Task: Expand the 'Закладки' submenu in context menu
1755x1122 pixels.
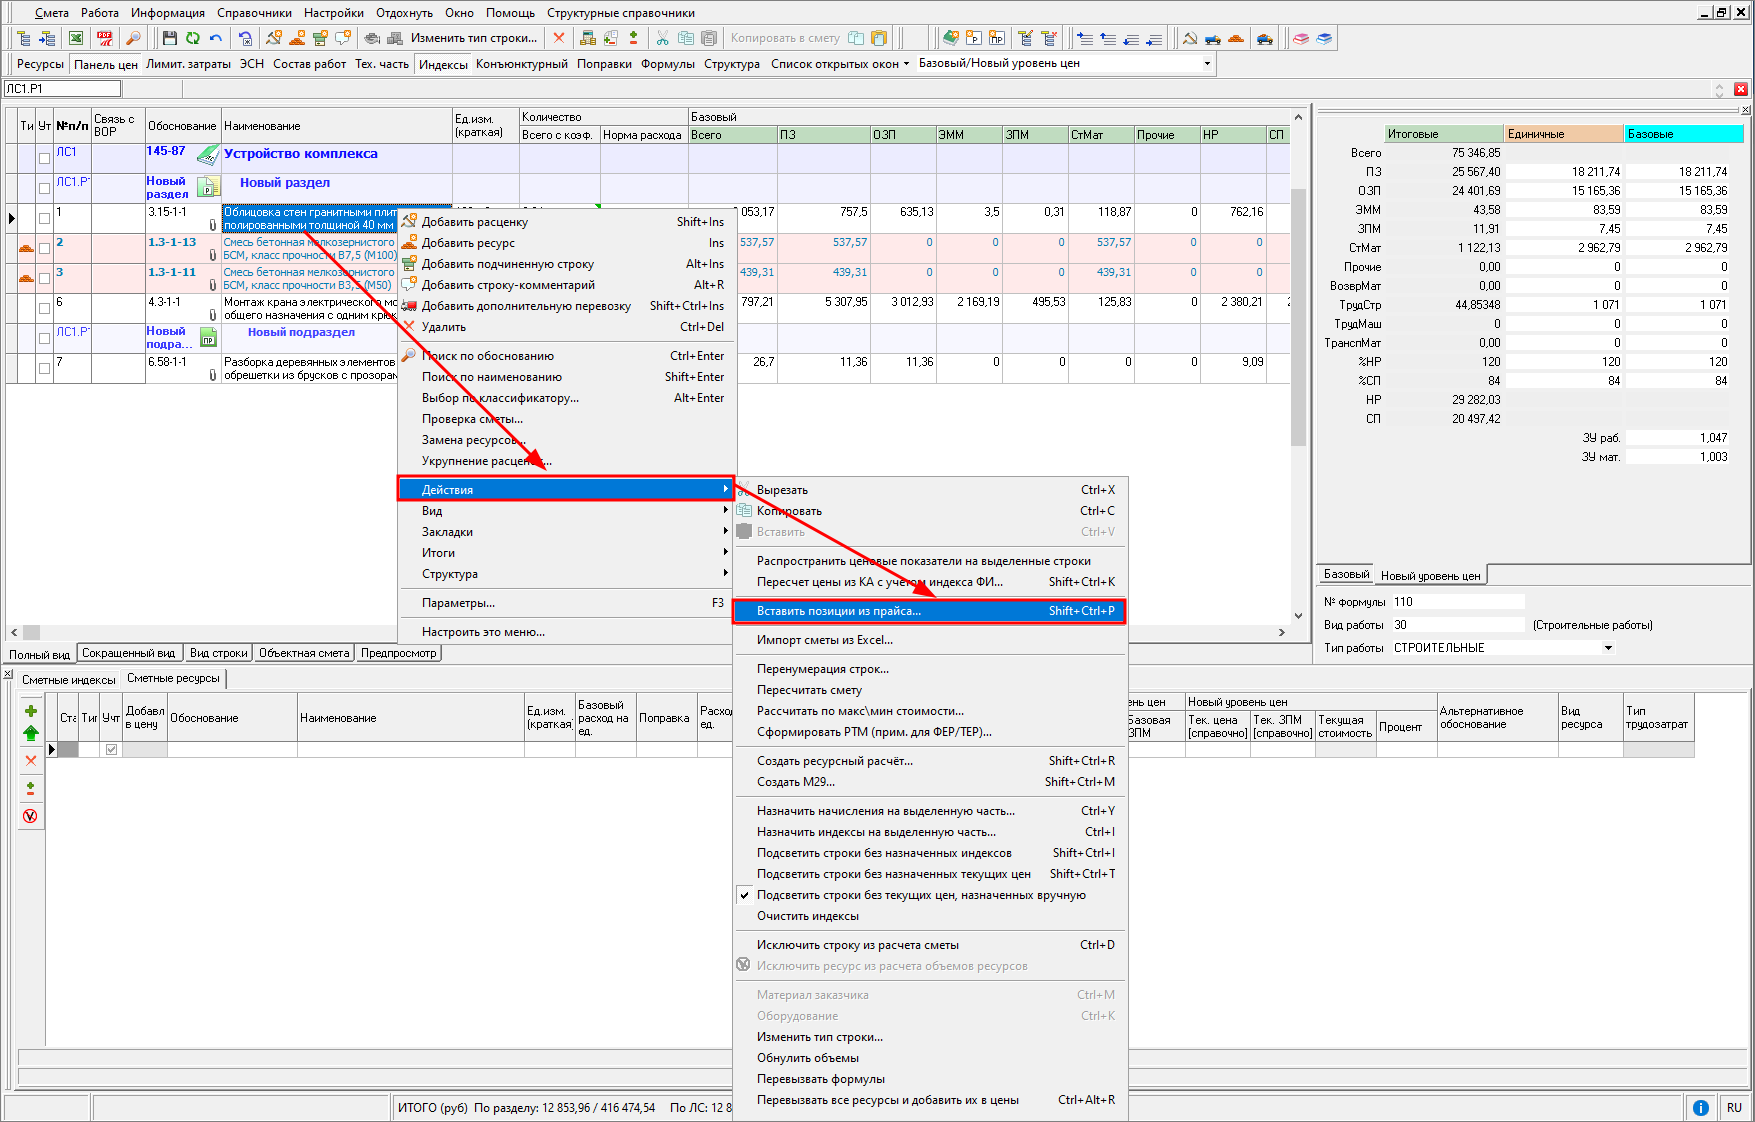Action: click(567, 532)
